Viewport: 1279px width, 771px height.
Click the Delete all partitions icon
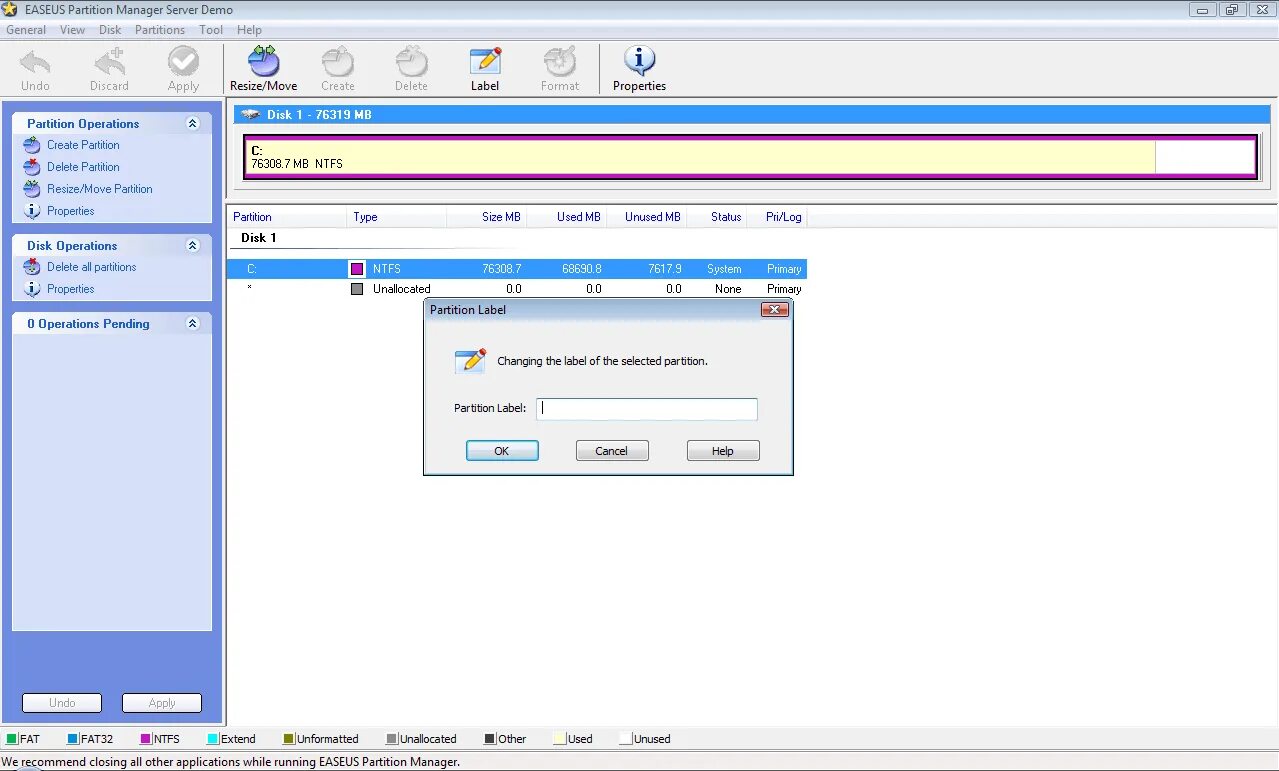pos(32,267)
